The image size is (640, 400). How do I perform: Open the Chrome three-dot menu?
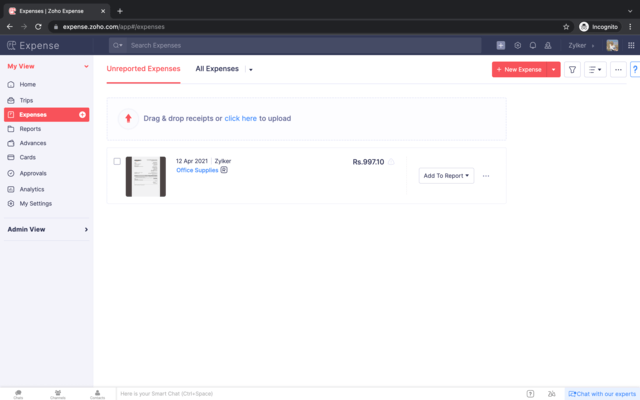coord(630,27)
